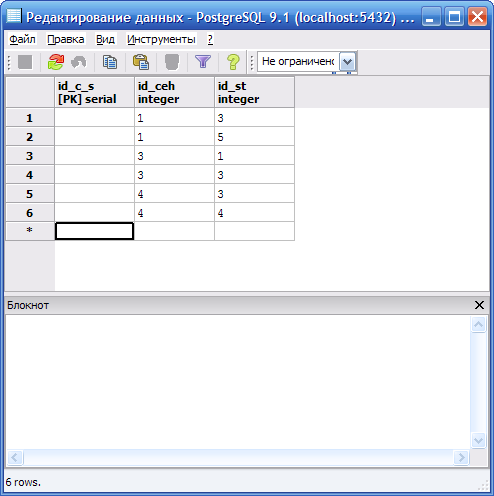Click the new row id_c_s input cell
494x496 pixels.
pos(94,231)
